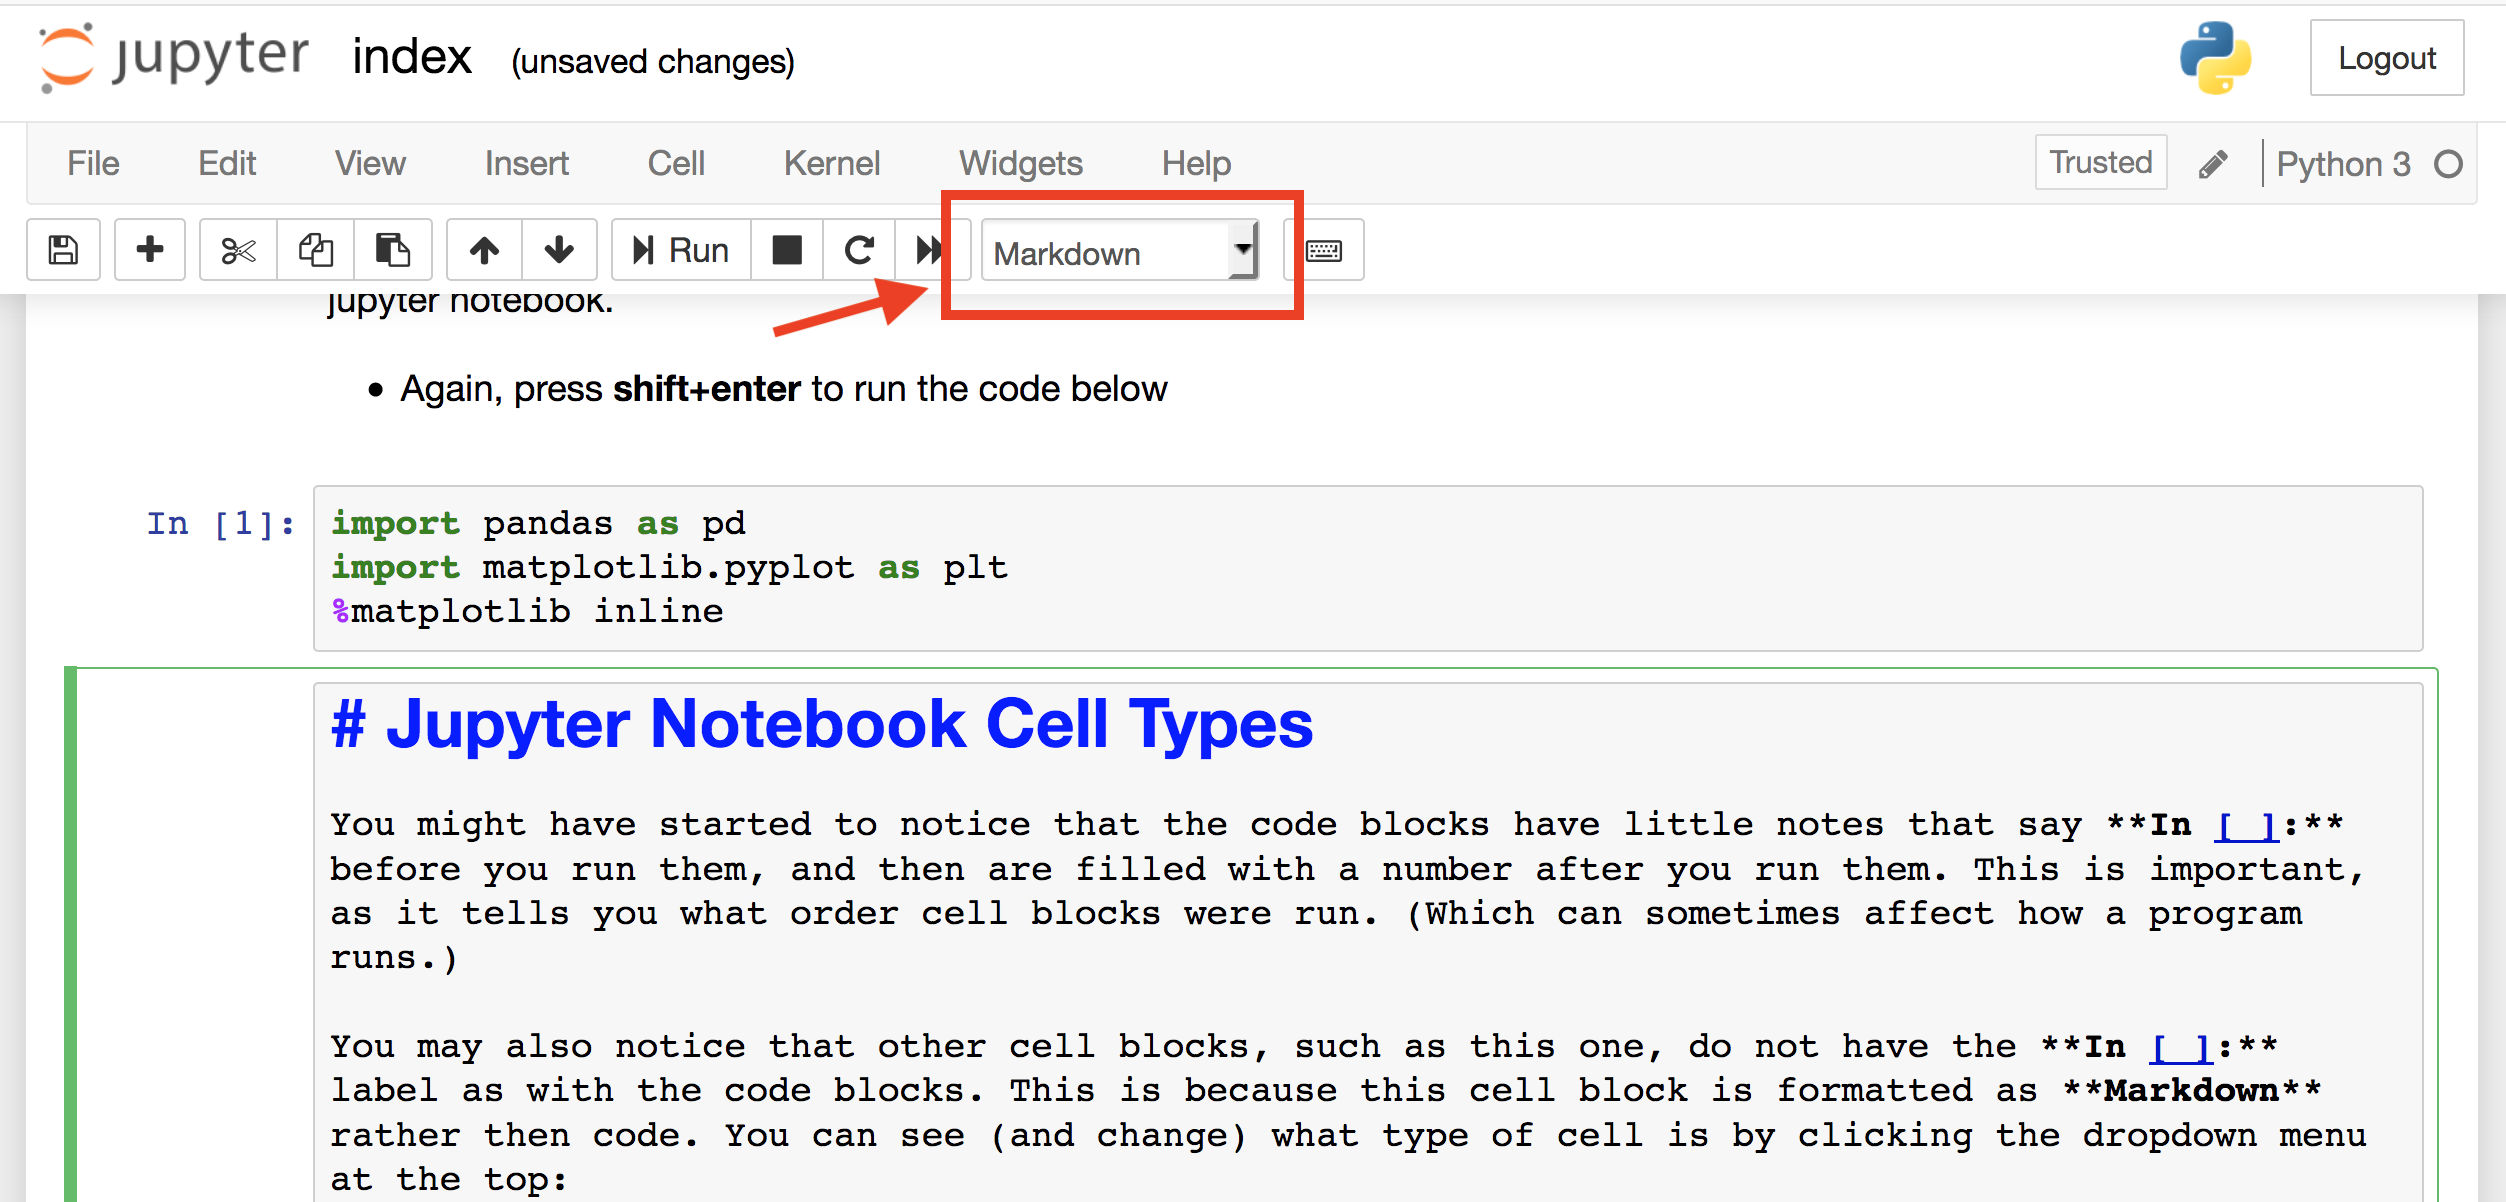
Task: Open the command palette keyboard icon
Action: click(1324, 250)
